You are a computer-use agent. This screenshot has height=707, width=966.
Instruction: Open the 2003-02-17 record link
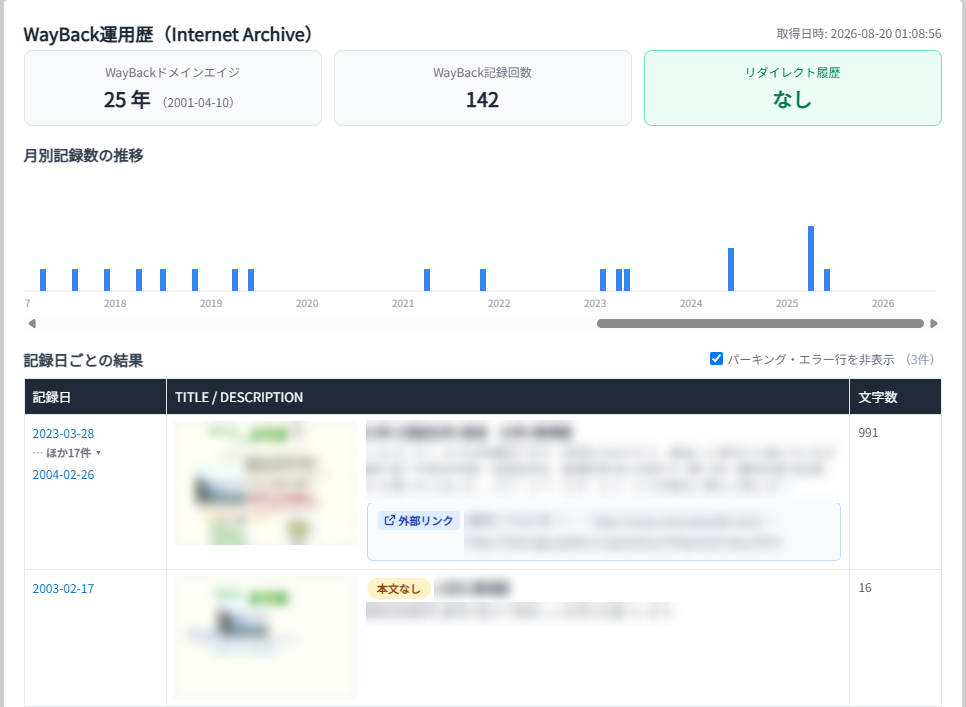pyautogui.click(x=63, y=589)
